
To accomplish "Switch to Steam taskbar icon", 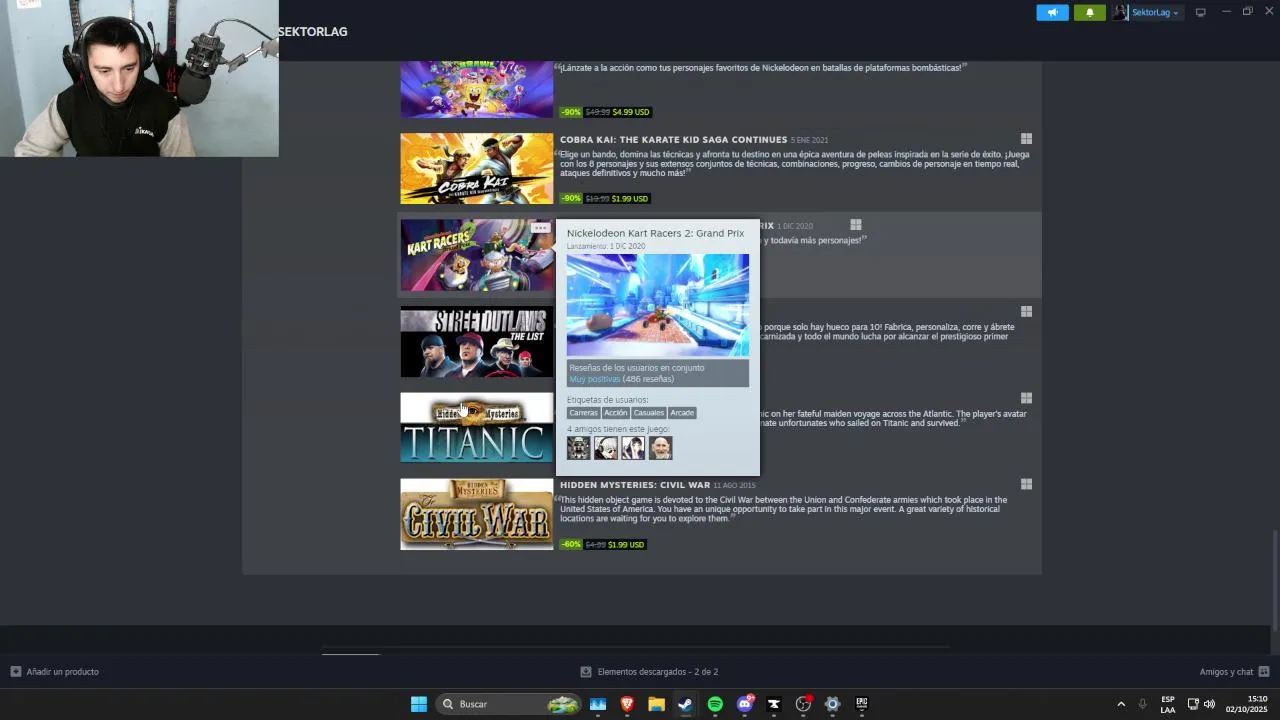I will point(685,704).
